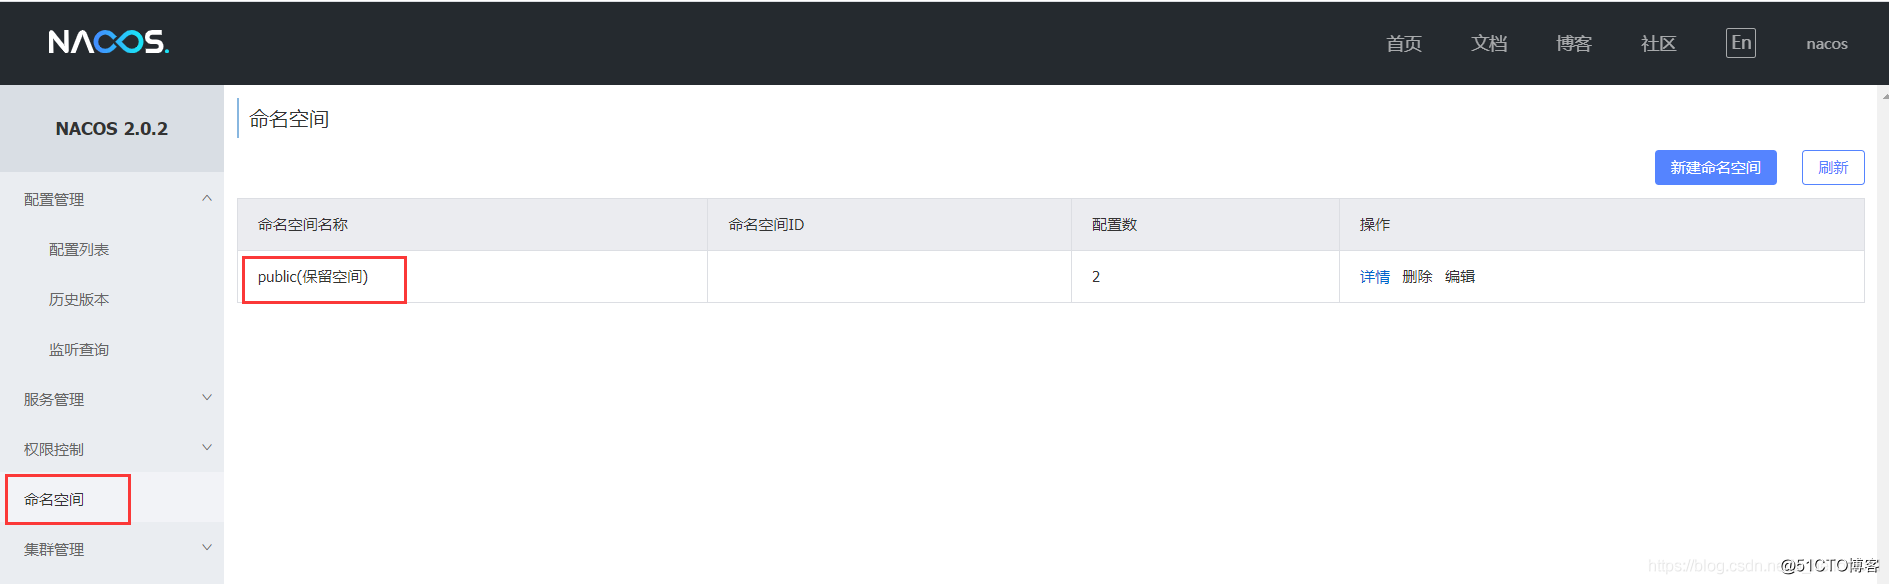Screen dimensions: 1889x584
Task: Select 监听查询 sidebar item
Action: point(79,350)
